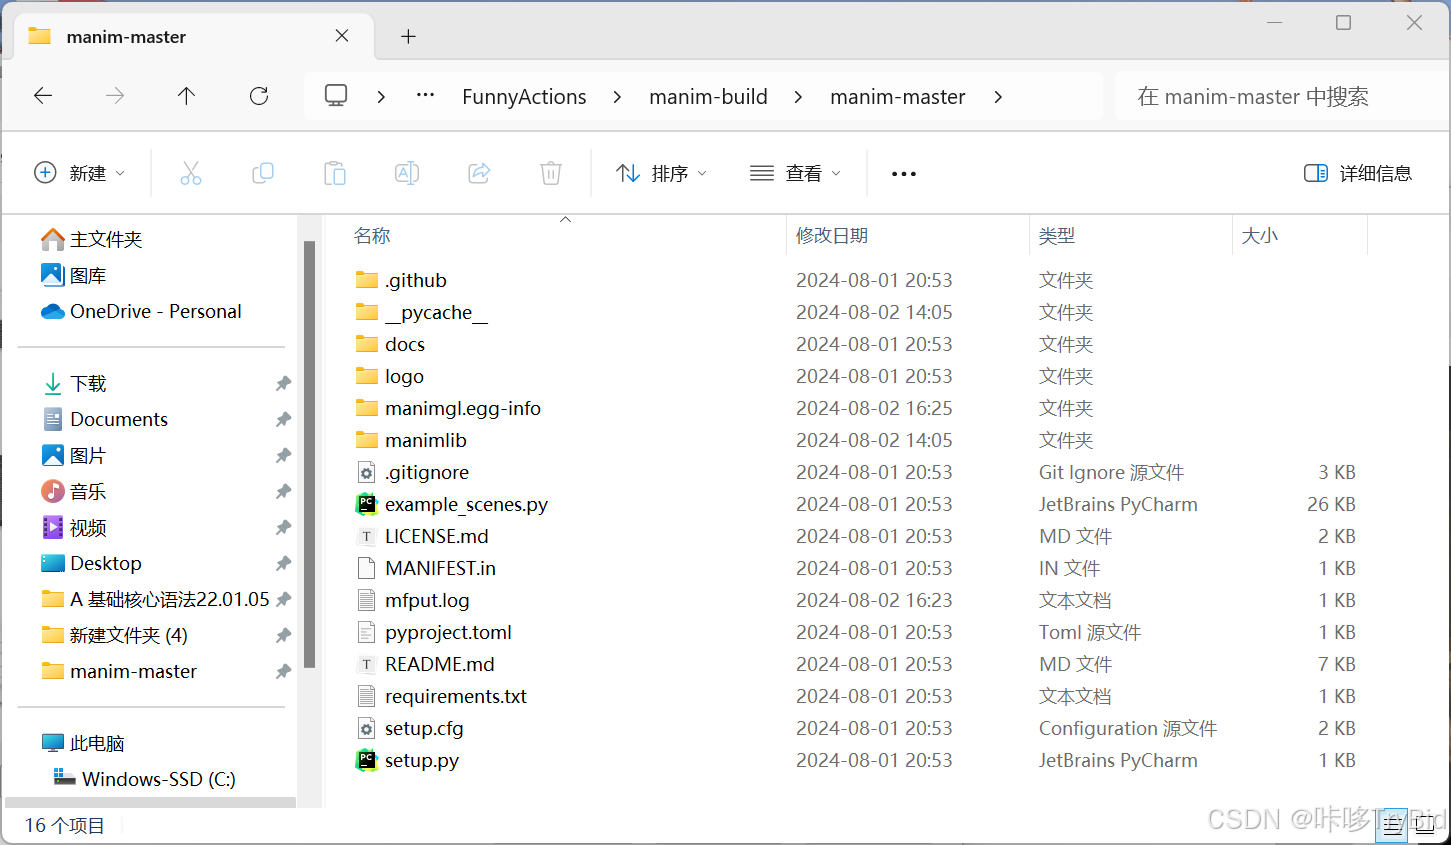
Task: Click manim-master in the address path
Action: pos(897,97)
